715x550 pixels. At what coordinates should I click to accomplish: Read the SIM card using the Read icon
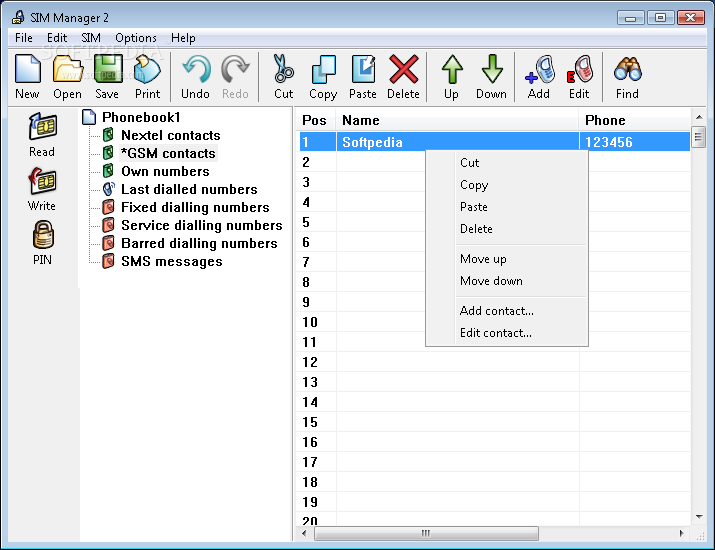point(42,126)
